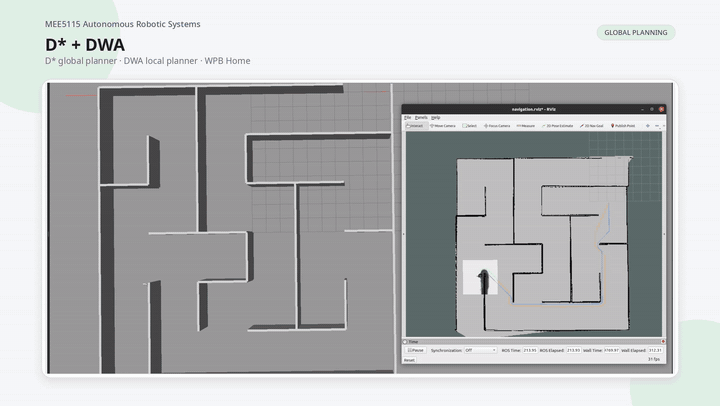Minimize the RViz window
The height and width of the screenshot is (406, 720).
(642, 109)
